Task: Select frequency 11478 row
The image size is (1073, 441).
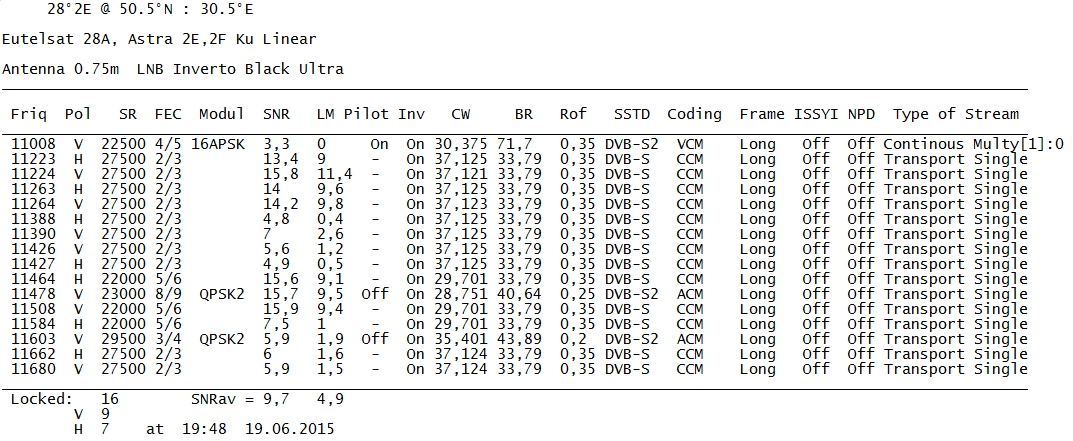Action: click(519, 294)
